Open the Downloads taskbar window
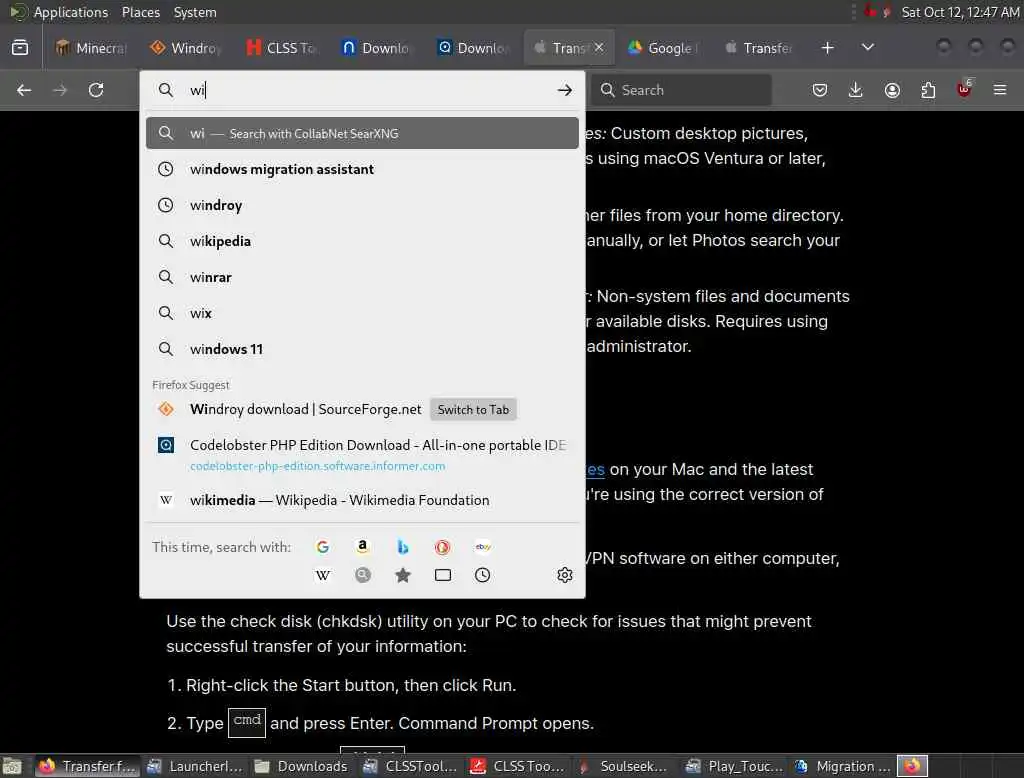Viewport: 1024px width, 778px height. coord(301,766)
